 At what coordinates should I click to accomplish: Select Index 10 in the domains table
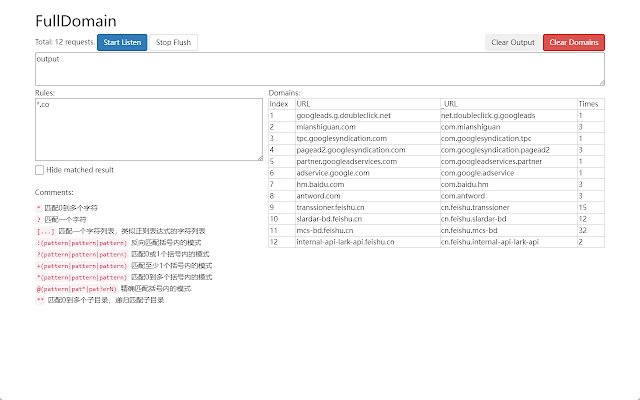[x=282, y=219]
